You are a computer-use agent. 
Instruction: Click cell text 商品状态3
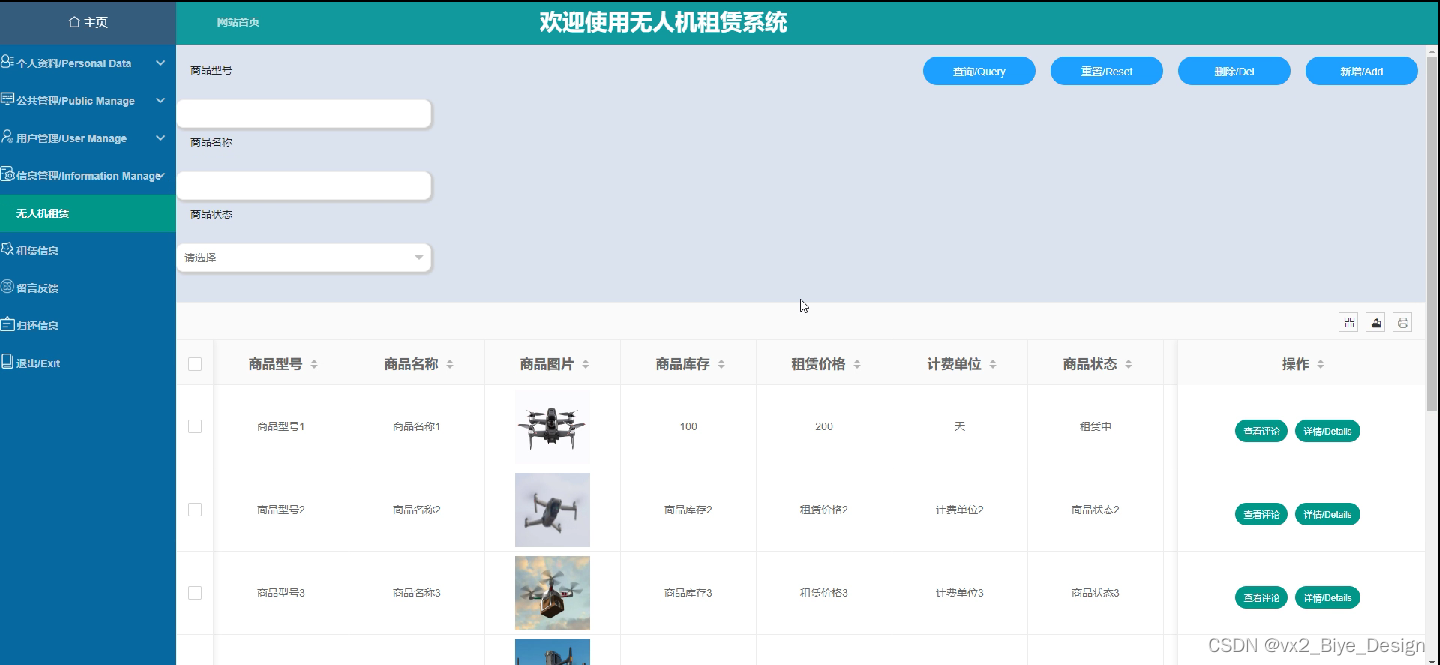1095,593
